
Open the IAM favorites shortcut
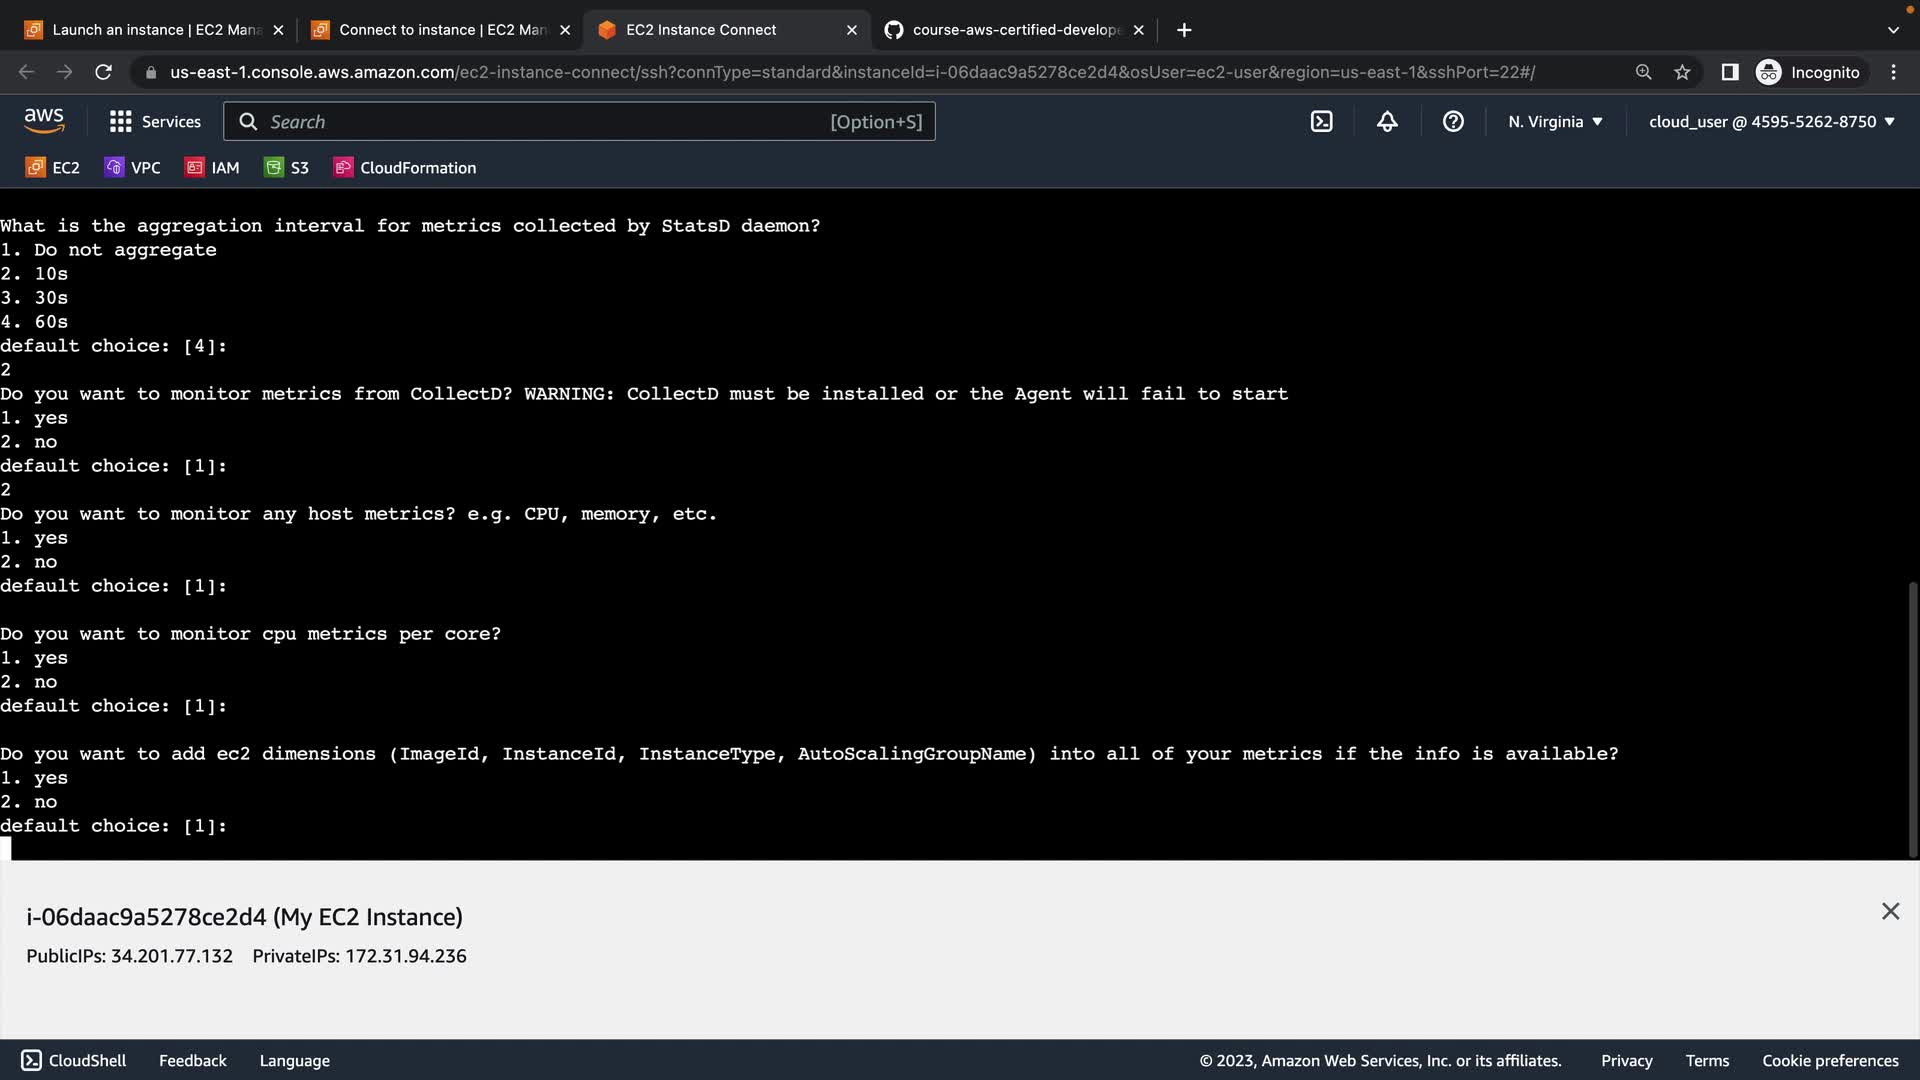click(x=212, y=168)
